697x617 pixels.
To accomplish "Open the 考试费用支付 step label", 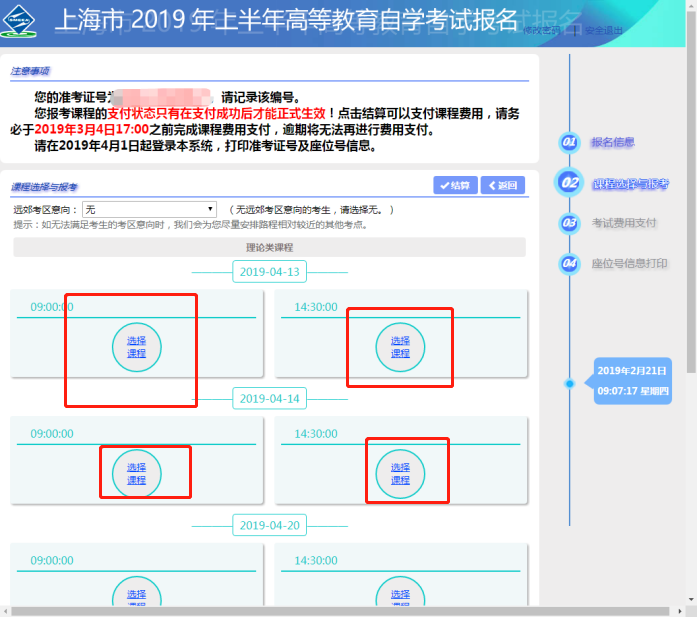I will click(x=623, y=223).
